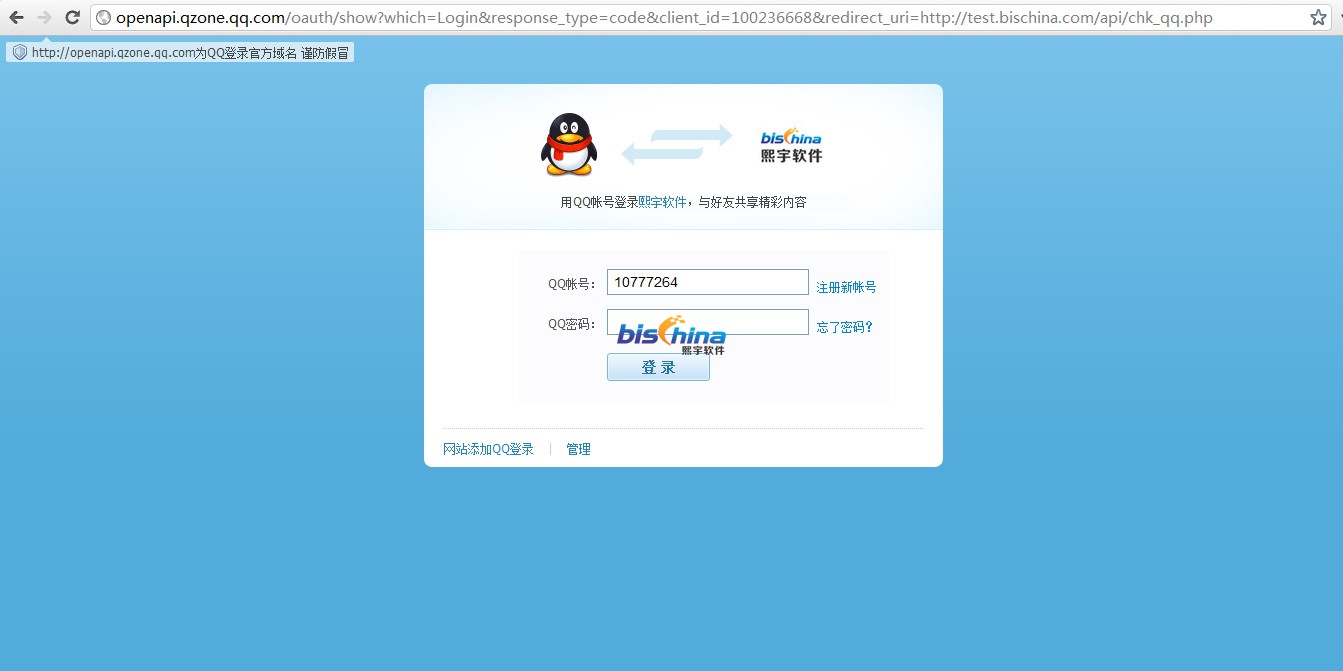Viewport: 1343px width, 671px height.
Task: Click the shield icon in the domain notice
Action: [20, 53]
